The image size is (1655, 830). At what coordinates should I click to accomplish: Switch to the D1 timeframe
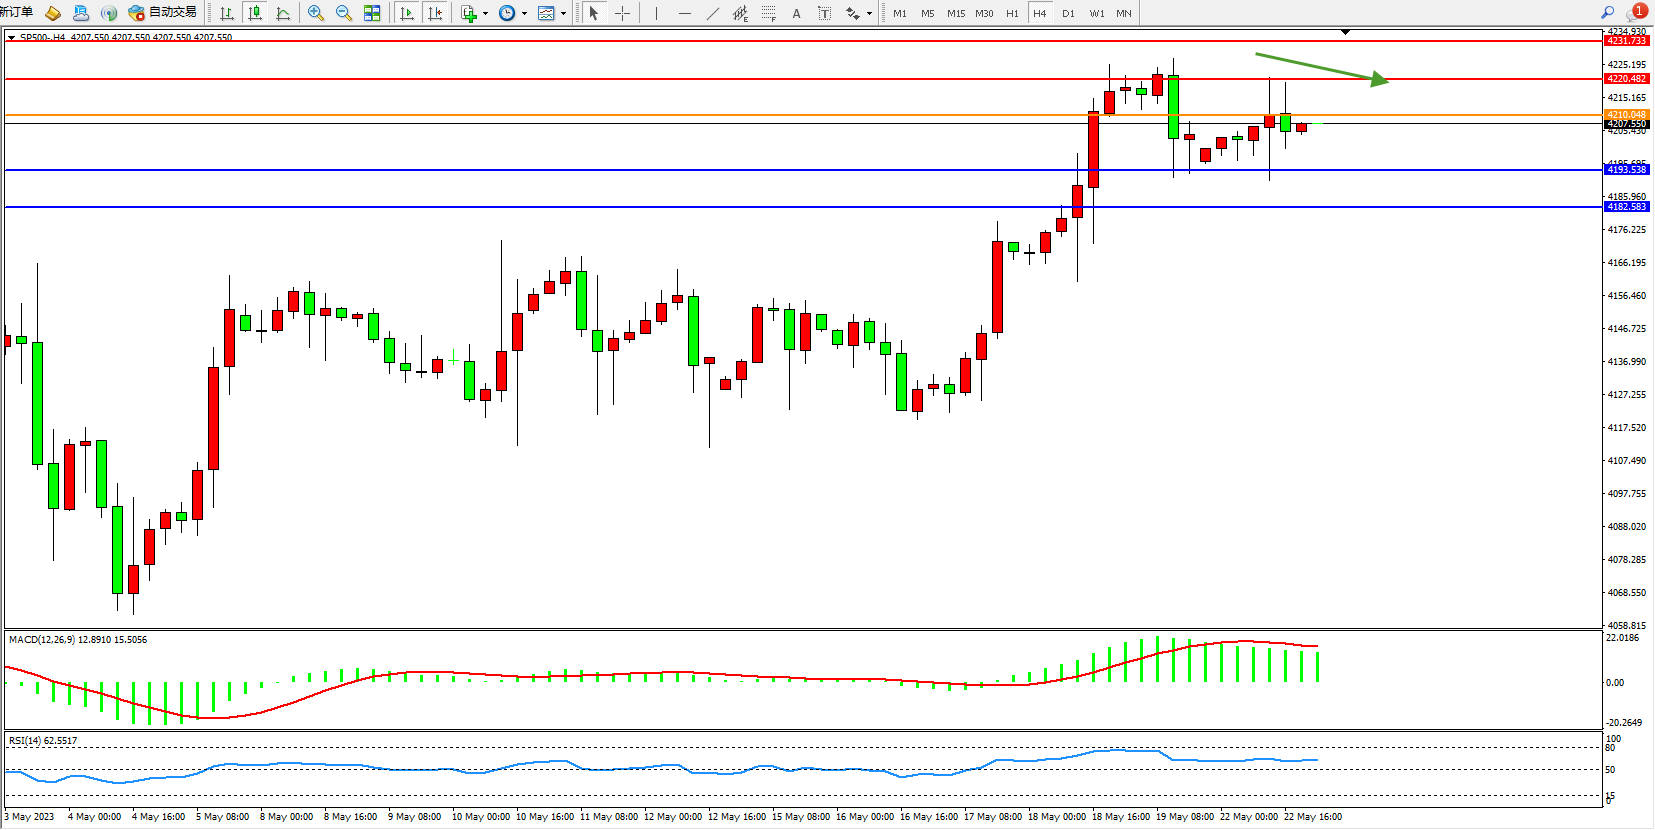[x=1068, y=13]
